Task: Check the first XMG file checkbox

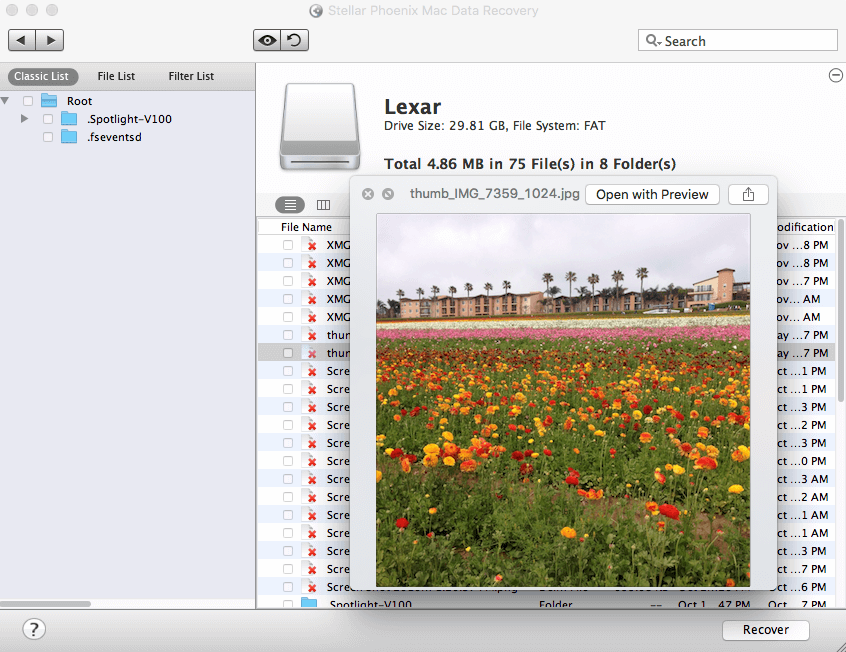Action: coord(288,245)
